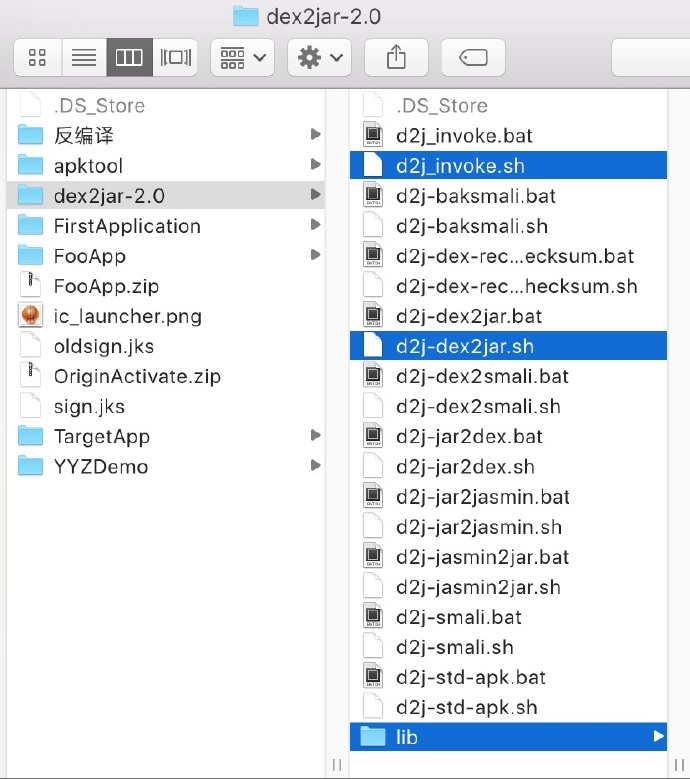Screen dimensions: 690x779
Task: Switch to Cover Flow view mode
Action: pos(175,58)
